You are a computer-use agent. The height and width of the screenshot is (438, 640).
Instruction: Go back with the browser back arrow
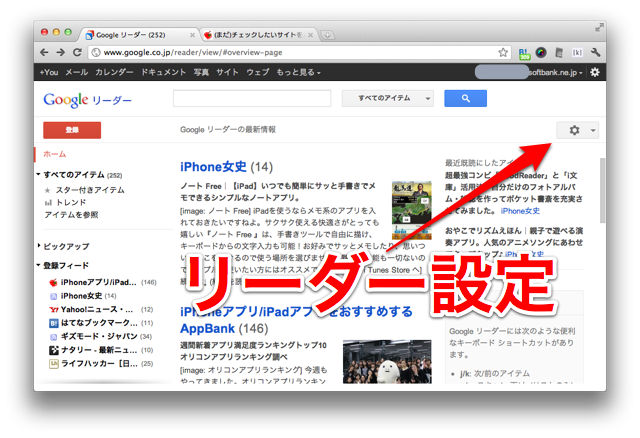[44, 52]
